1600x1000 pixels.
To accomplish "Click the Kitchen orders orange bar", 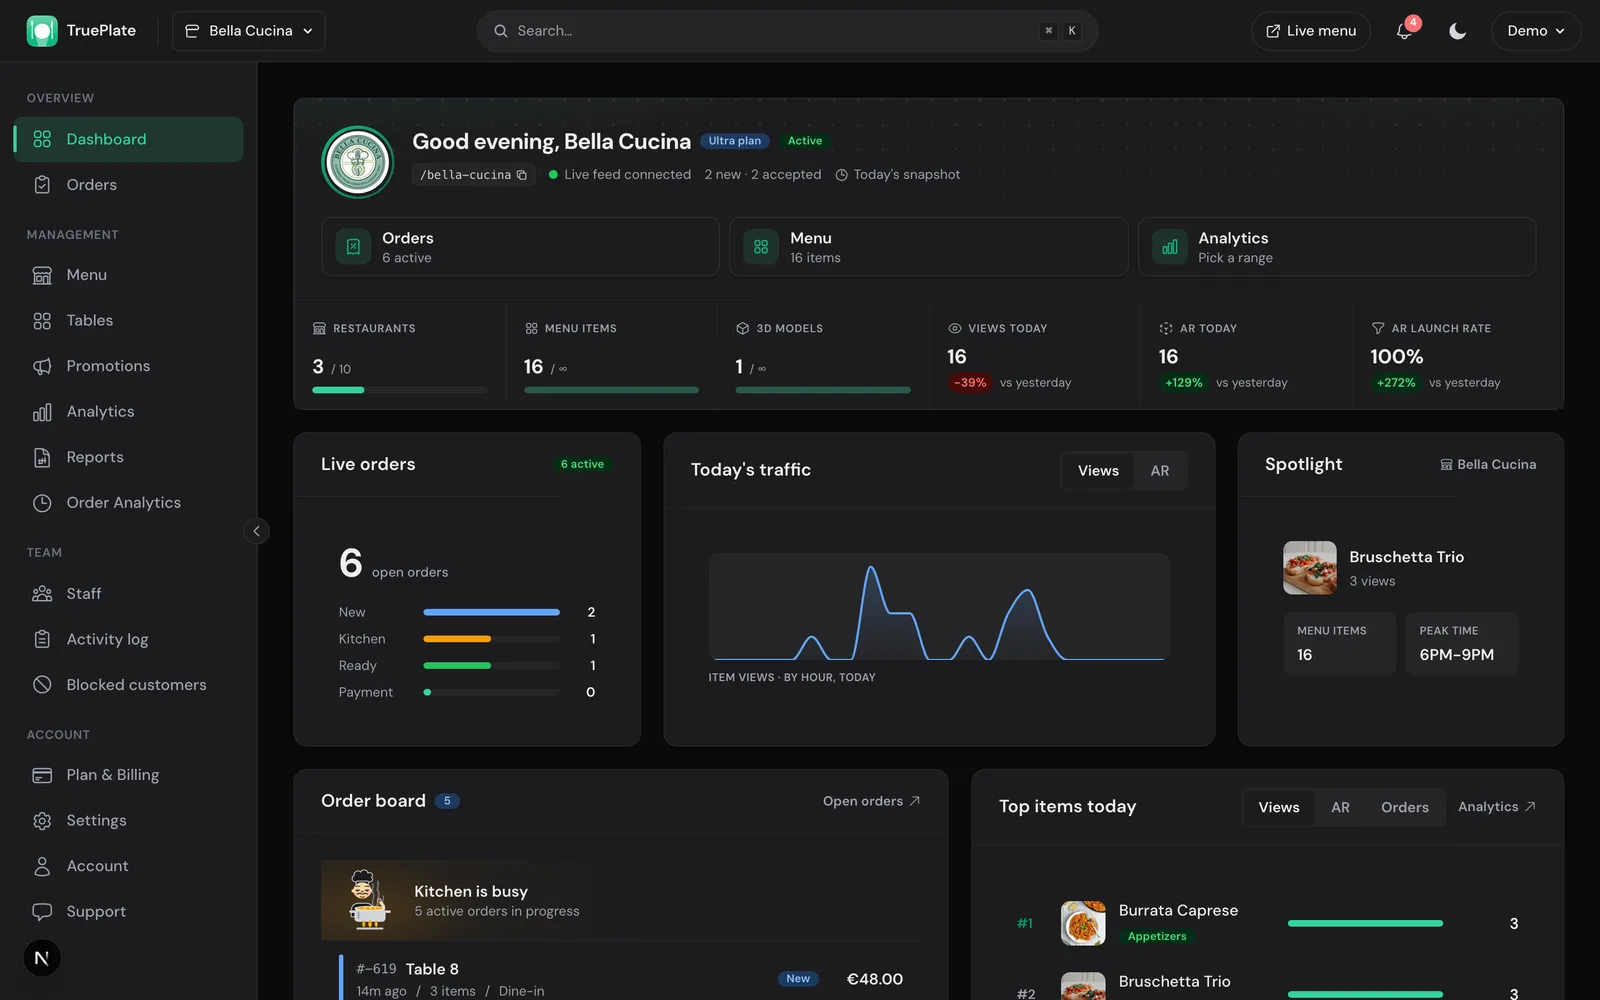I will point(457,639).
